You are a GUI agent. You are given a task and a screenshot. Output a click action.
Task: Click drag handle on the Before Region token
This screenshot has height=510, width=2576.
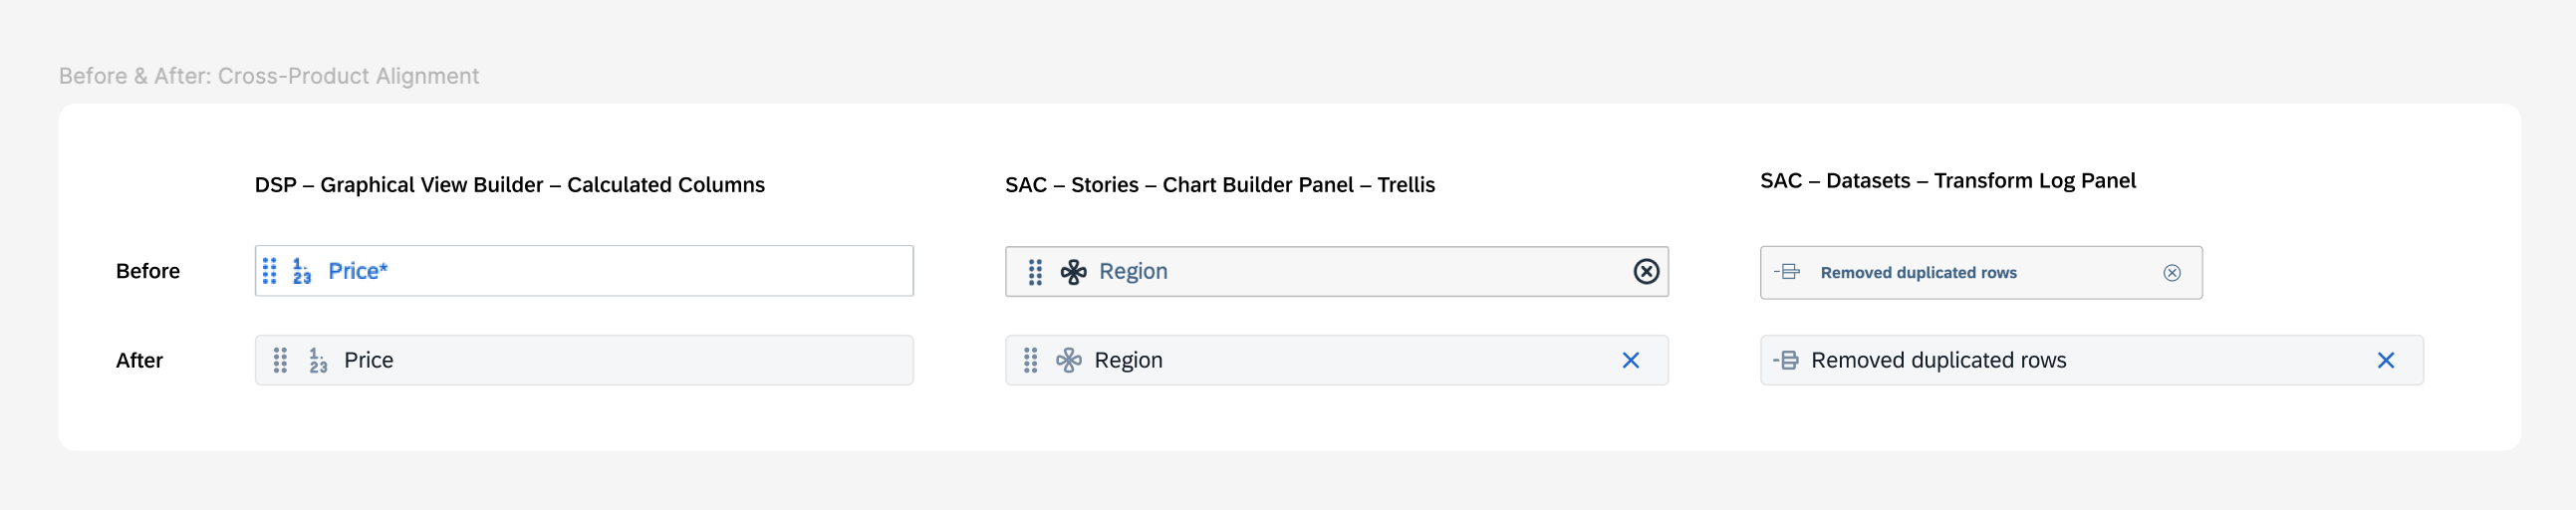pos(1035,272)
